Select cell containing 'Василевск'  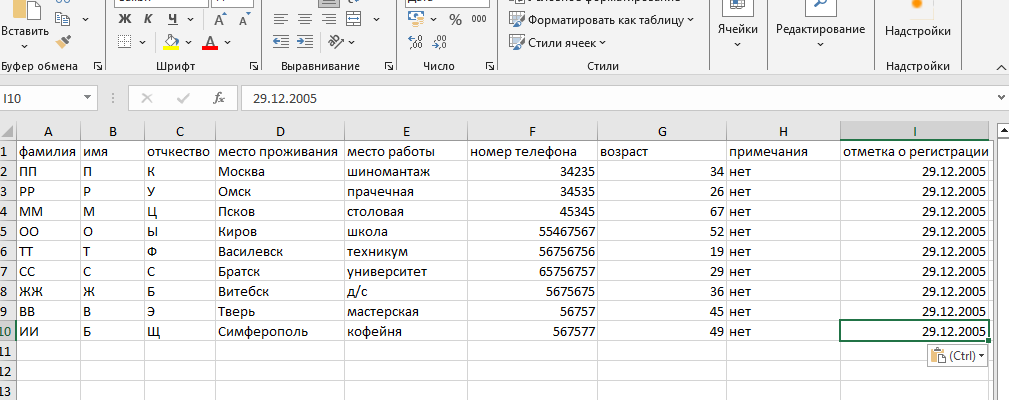[x=280, y=251]
